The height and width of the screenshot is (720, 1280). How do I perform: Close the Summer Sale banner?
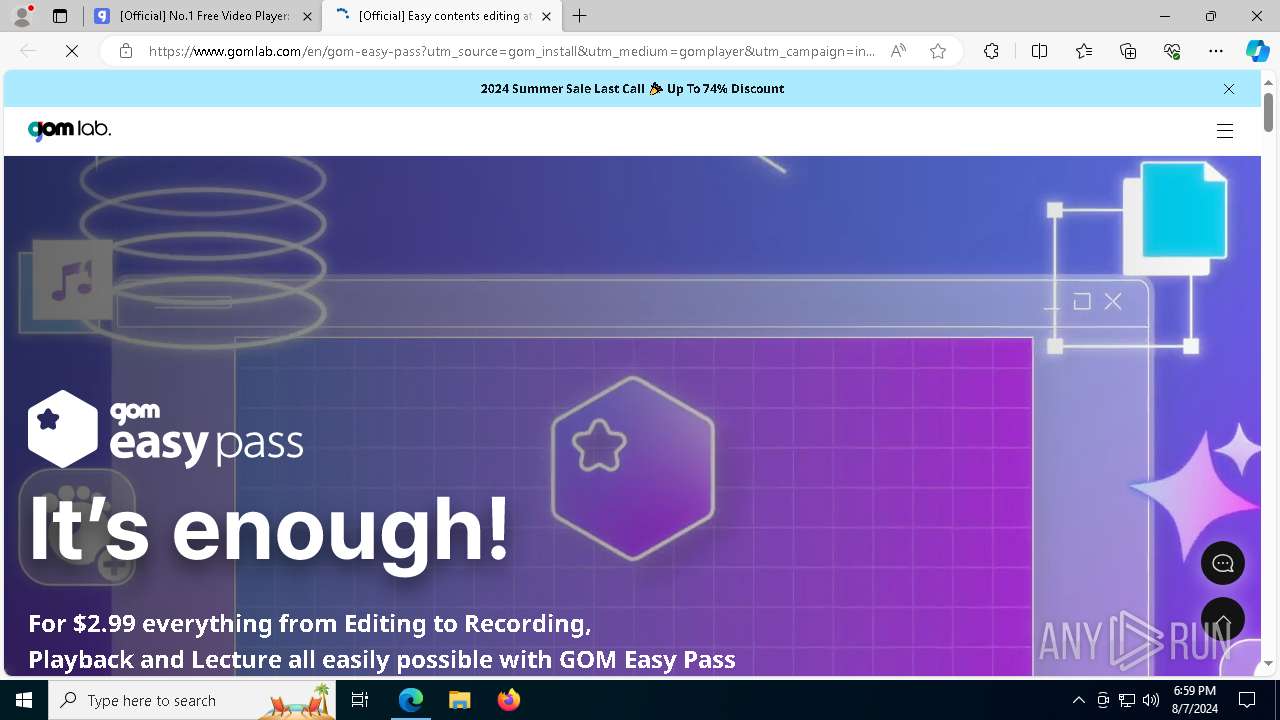coord(1229,89)
